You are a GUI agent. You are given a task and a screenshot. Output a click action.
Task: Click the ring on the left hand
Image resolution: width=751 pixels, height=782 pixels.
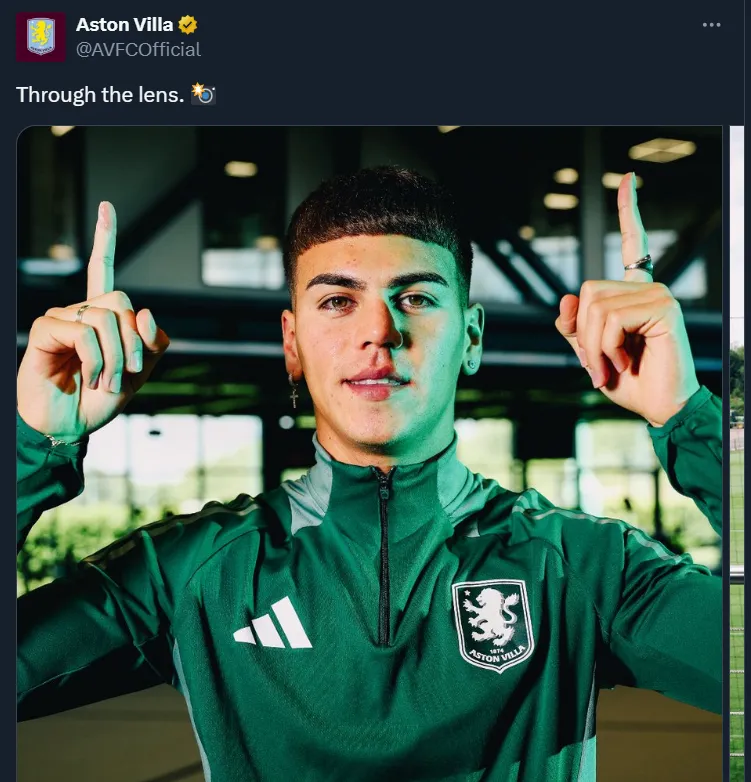point(82,313)
